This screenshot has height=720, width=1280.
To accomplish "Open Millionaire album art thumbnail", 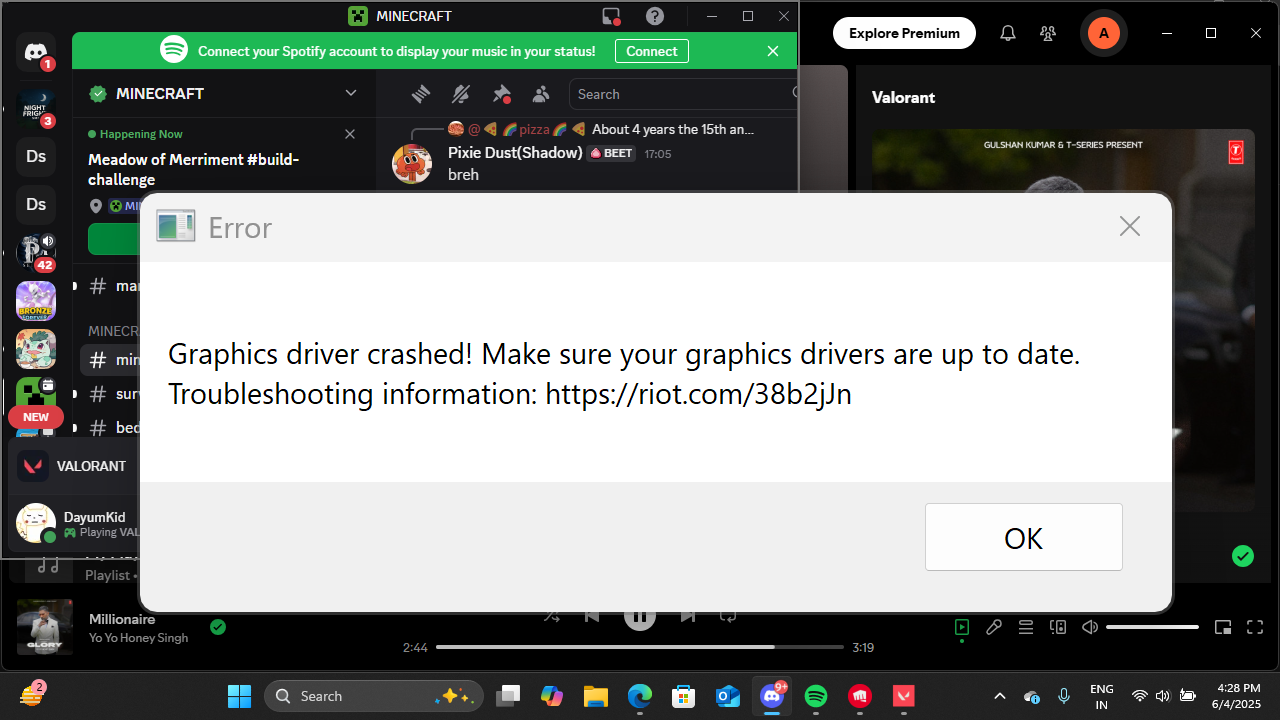I will tap(45, 628).
